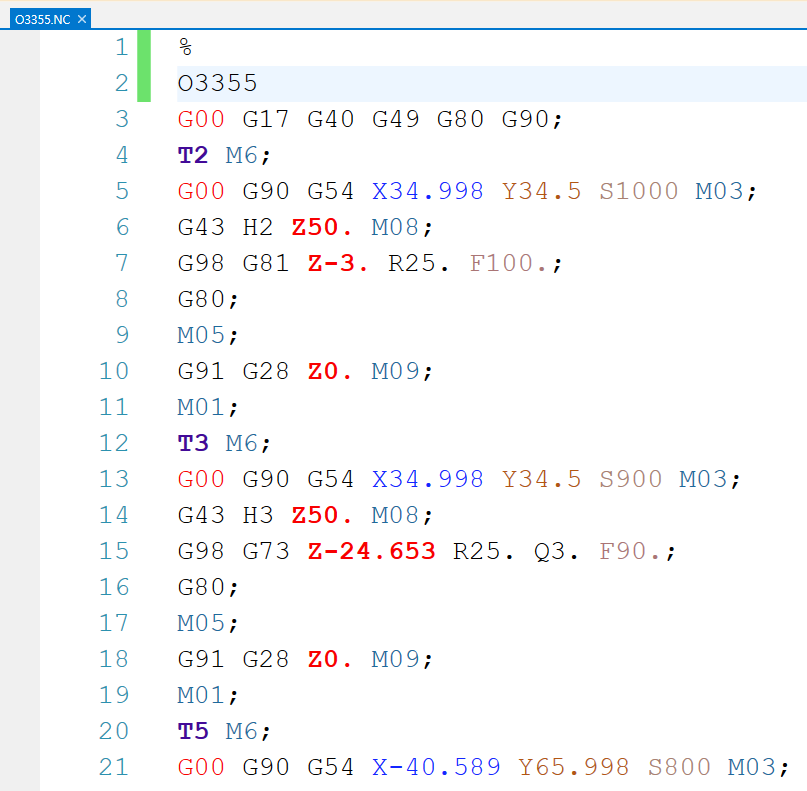Image resolution: width=807 pixels, height=791 pixels.
Task: Click the G73 peck drilling code
Action: point(266,552)
